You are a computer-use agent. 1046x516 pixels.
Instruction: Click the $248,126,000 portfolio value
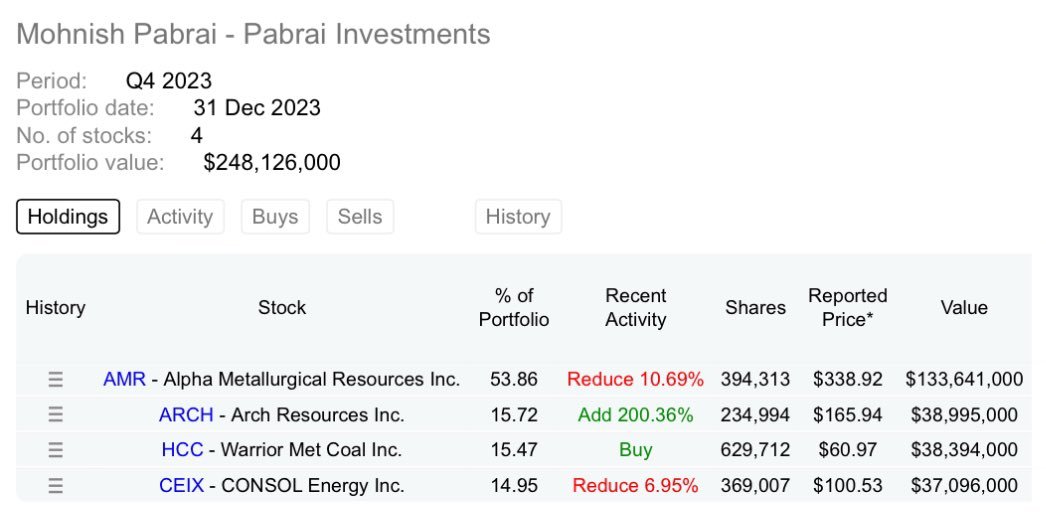coord(272,163)
